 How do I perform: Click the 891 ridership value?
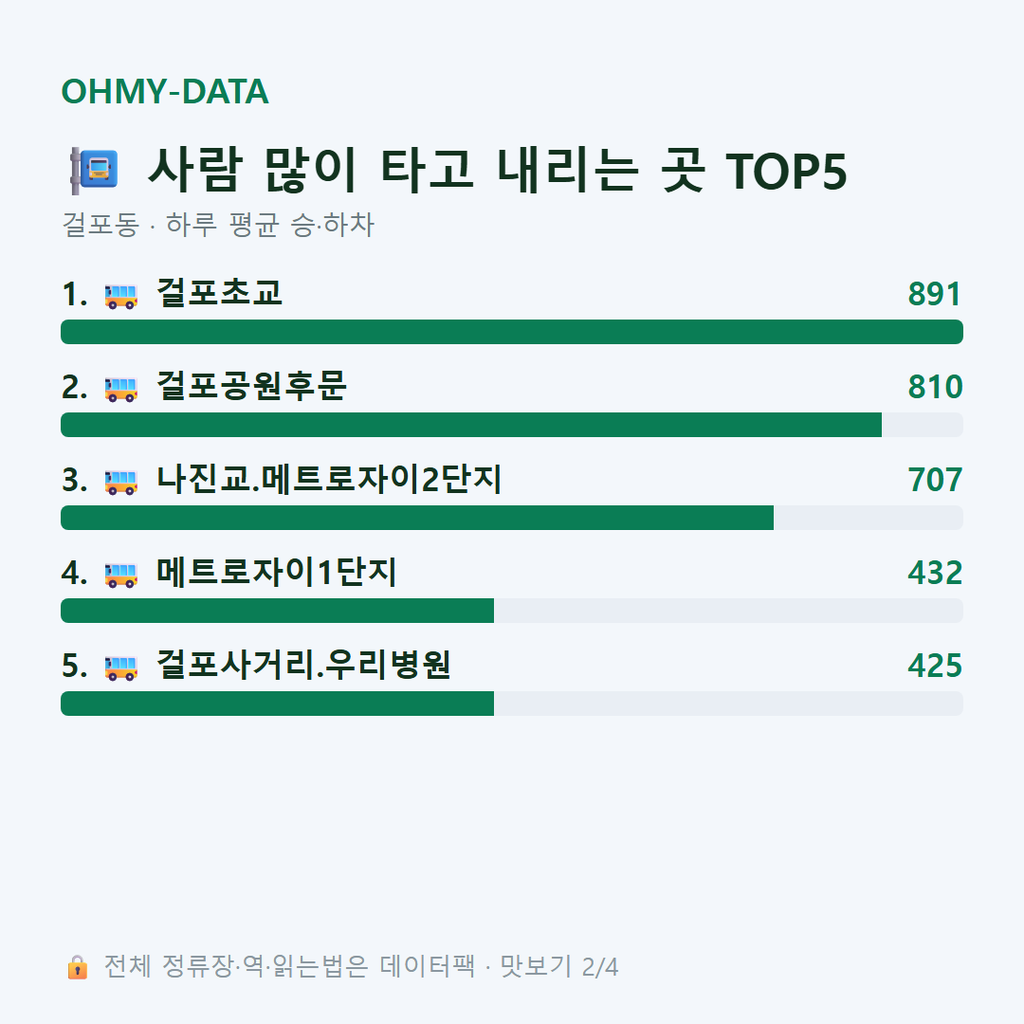coord(935,294)
